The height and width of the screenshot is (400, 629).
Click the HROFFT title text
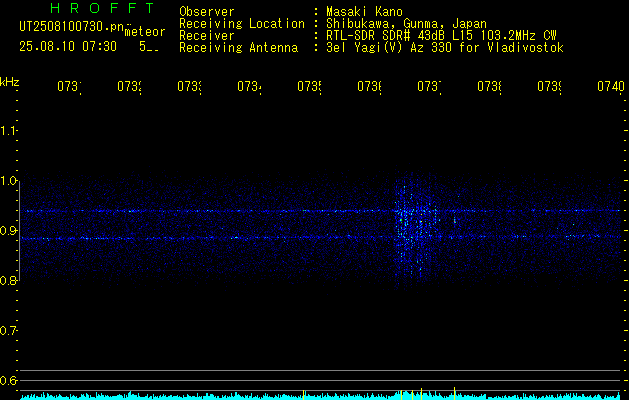tap(102, 8)
